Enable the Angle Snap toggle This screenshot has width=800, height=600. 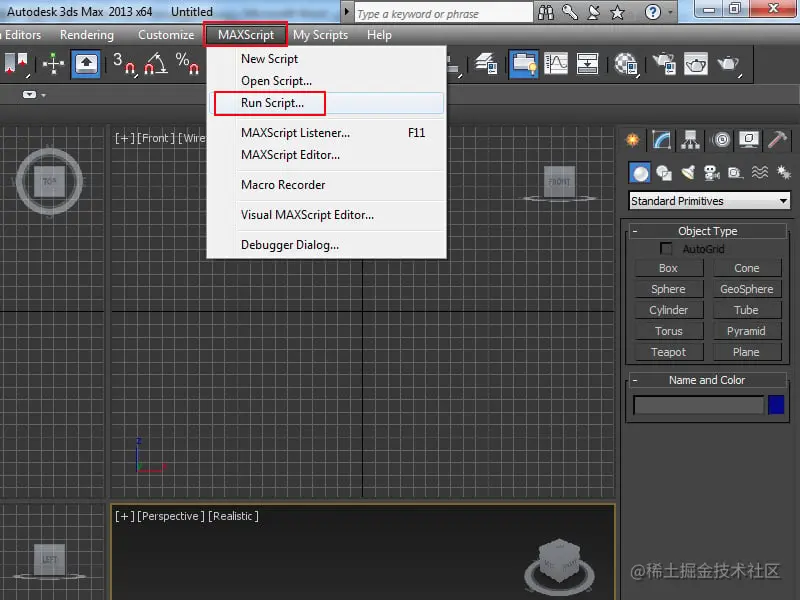(x=155, y=66)
